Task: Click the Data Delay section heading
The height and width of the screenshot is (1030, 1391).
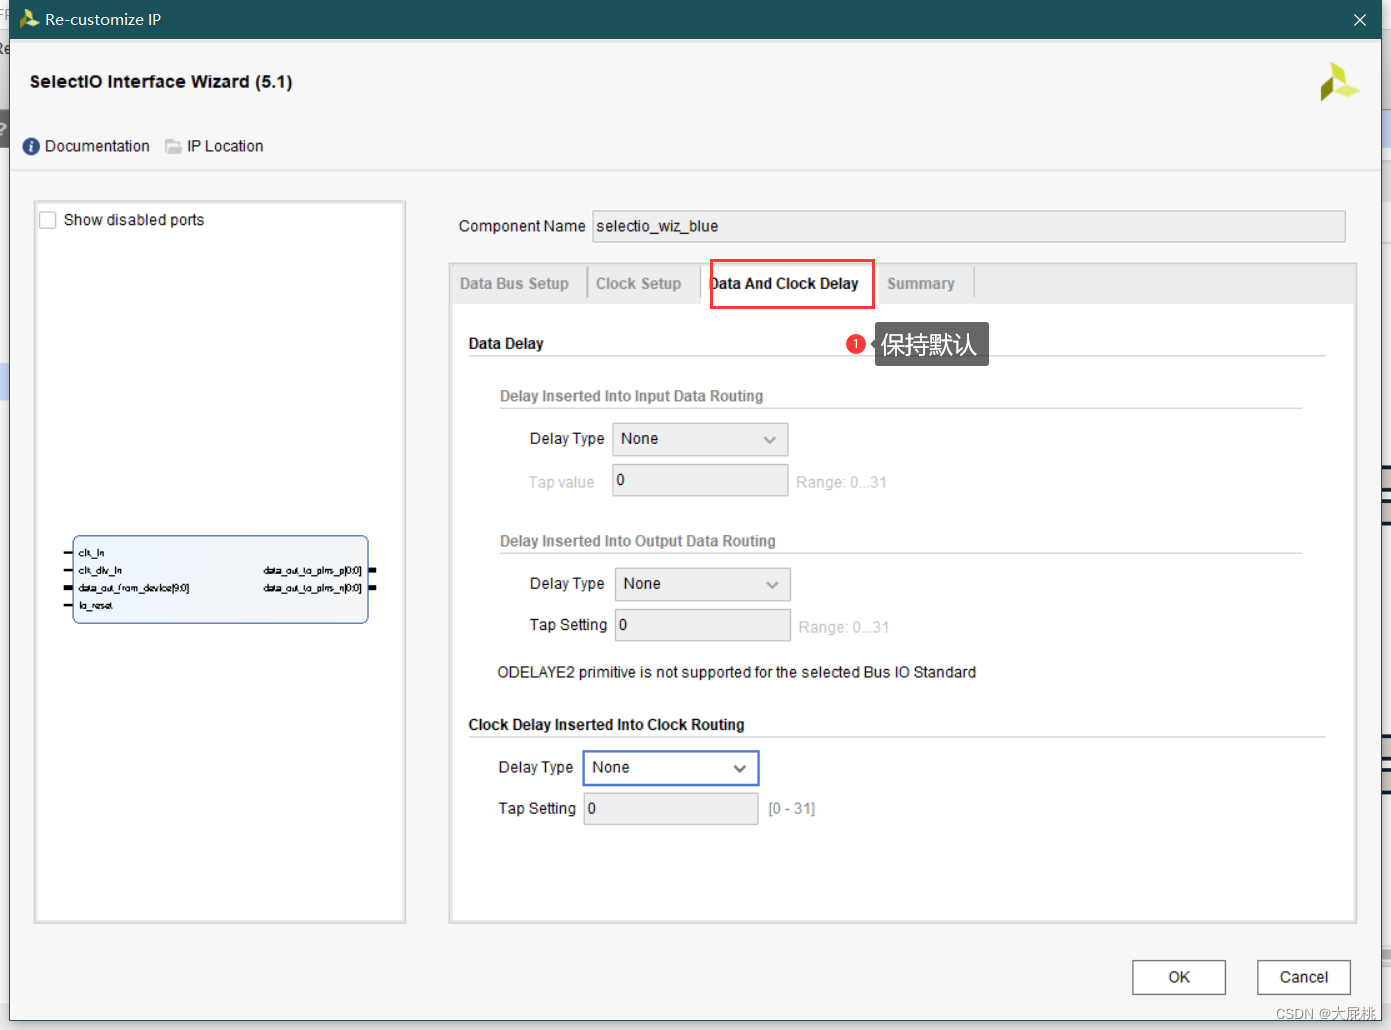Action: pyautogui.click(x=506, y=343)
